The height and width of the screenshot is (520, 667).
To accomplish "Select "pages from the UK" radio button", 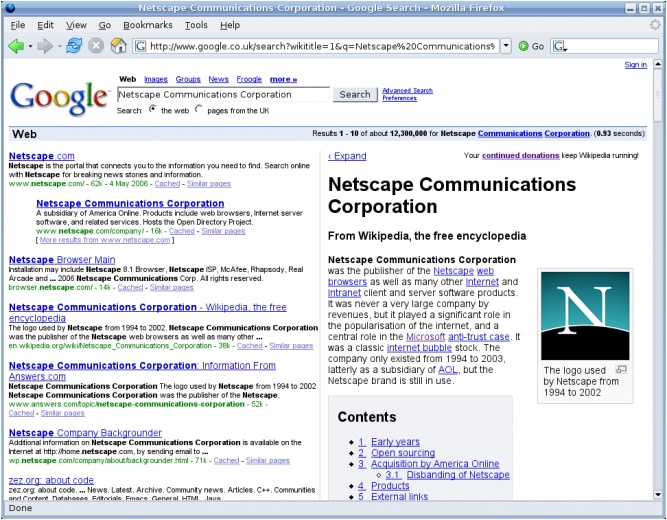I will click(198, 109).
